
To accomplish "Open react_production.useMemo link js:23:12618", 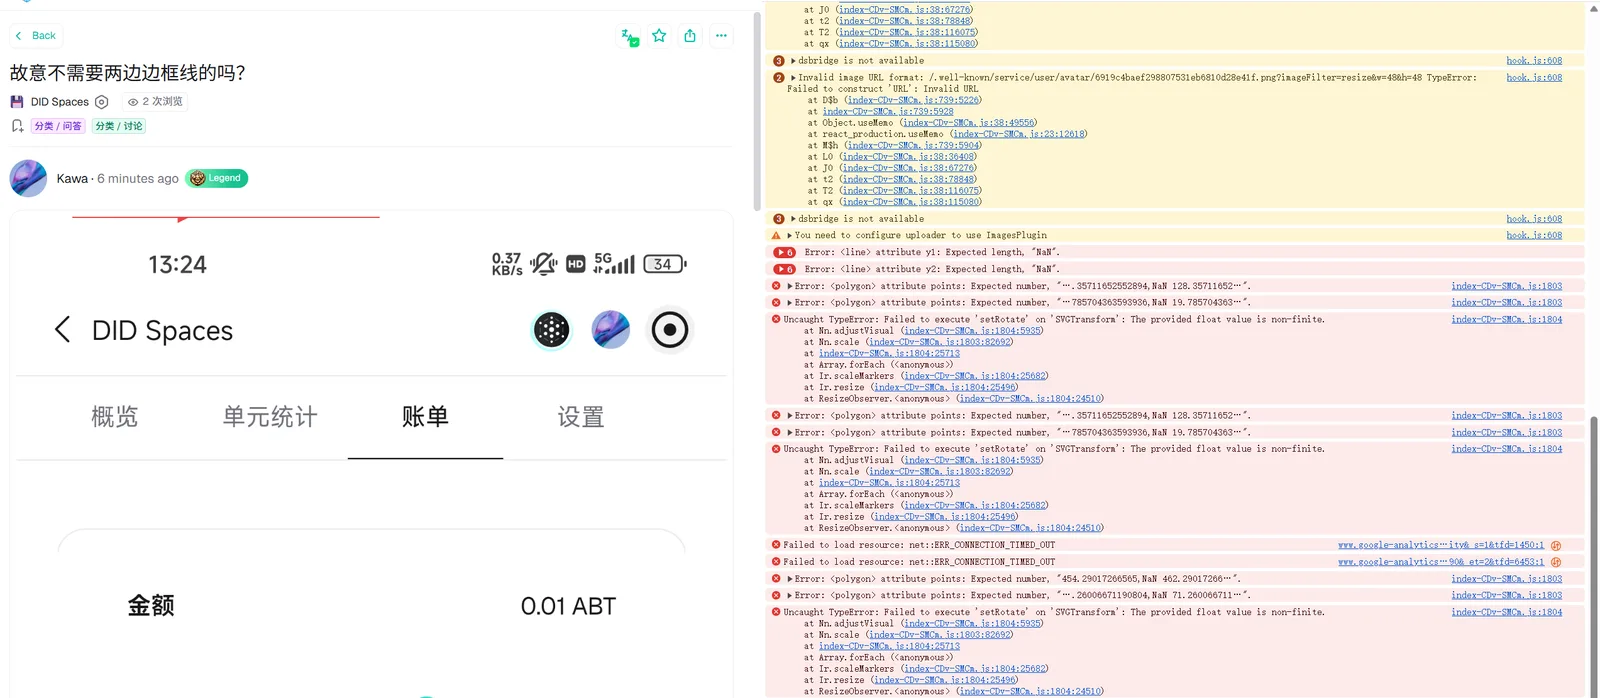I will [1018, 134].
